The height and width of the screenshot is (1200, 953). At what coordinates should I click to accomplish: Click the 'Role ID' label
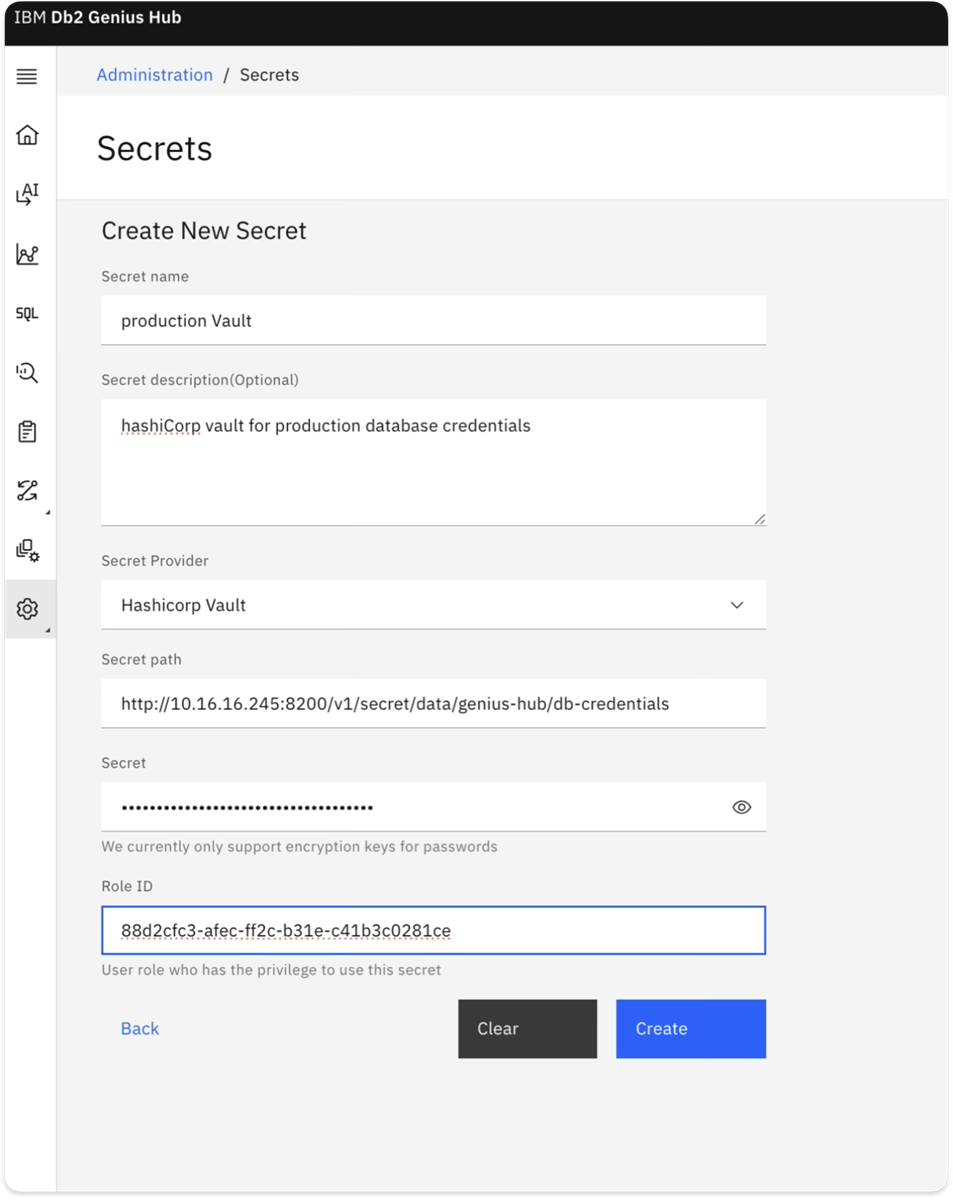[x=127, y=887]
